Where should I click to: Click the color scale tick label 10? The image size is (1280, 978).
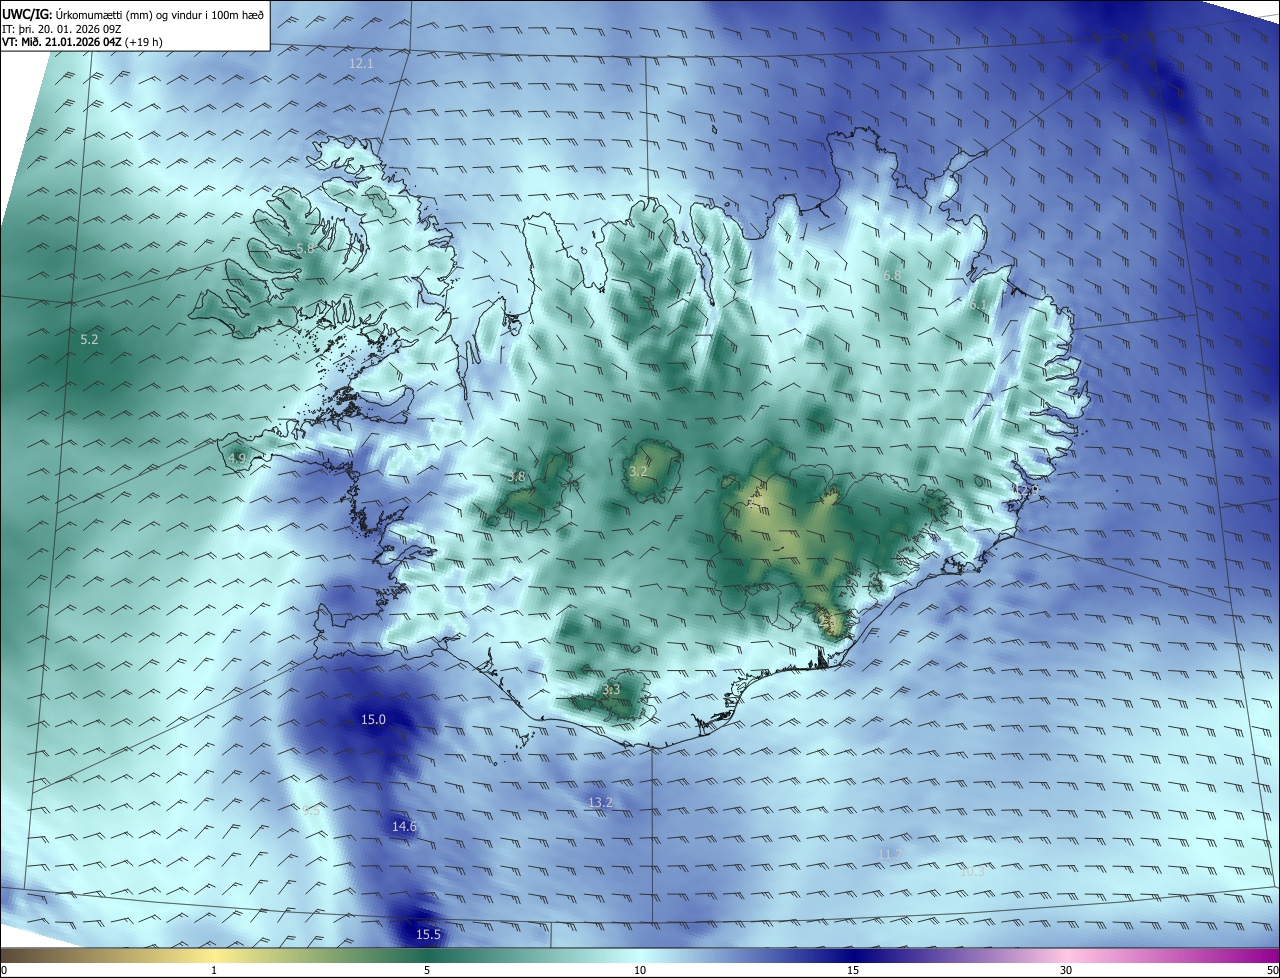(x=640, y=970)
